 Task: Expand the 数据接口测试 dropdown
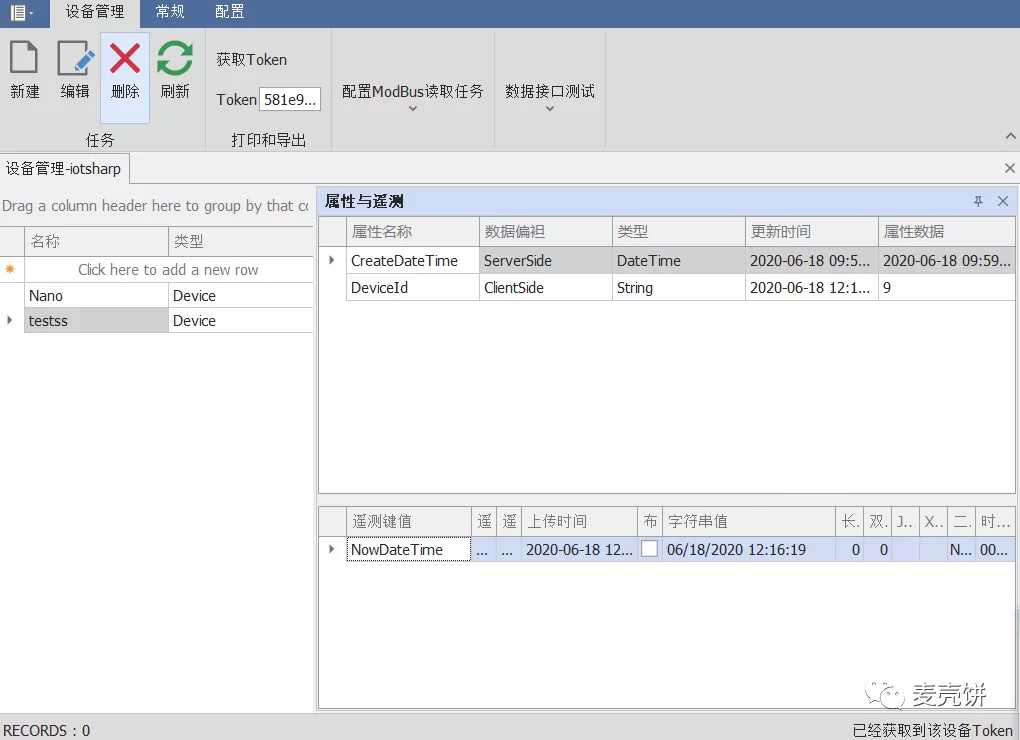tap(550, 109)
